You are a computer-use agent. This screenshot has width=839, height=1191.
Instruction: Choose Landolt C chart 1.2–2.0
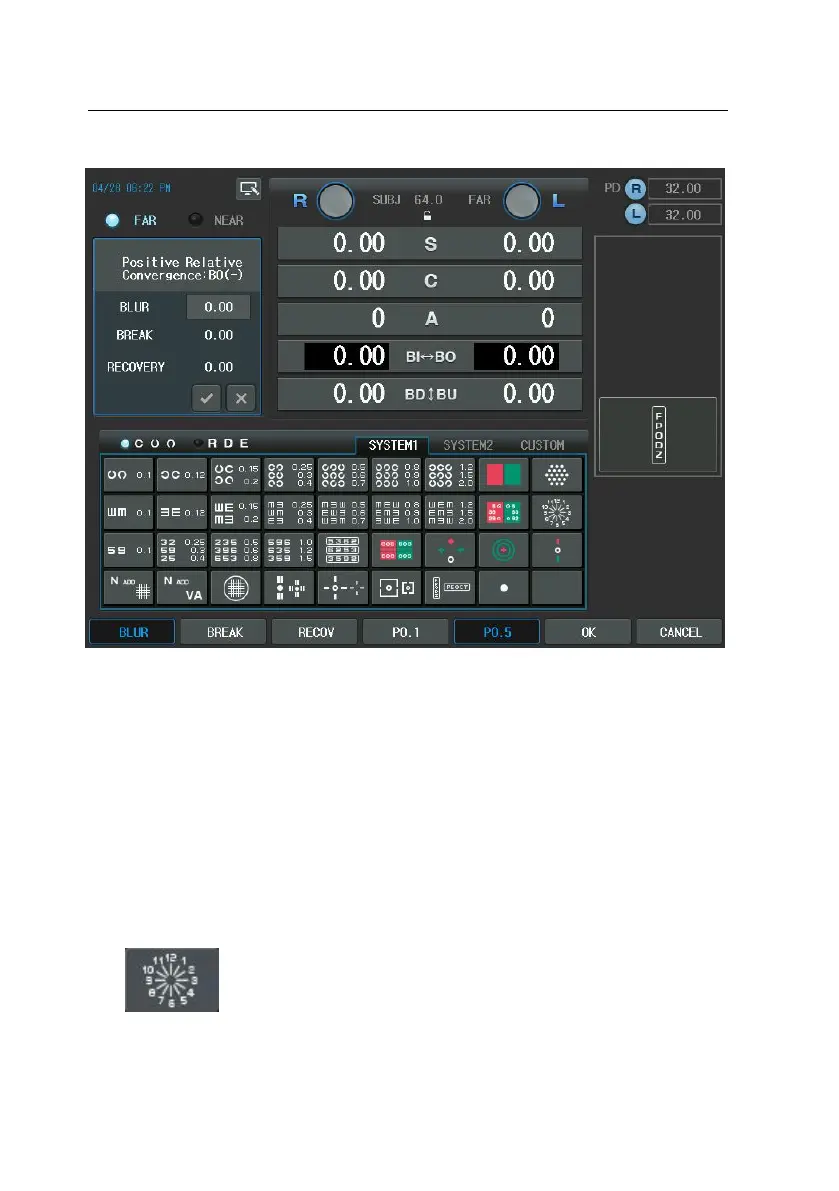(450, 475)
